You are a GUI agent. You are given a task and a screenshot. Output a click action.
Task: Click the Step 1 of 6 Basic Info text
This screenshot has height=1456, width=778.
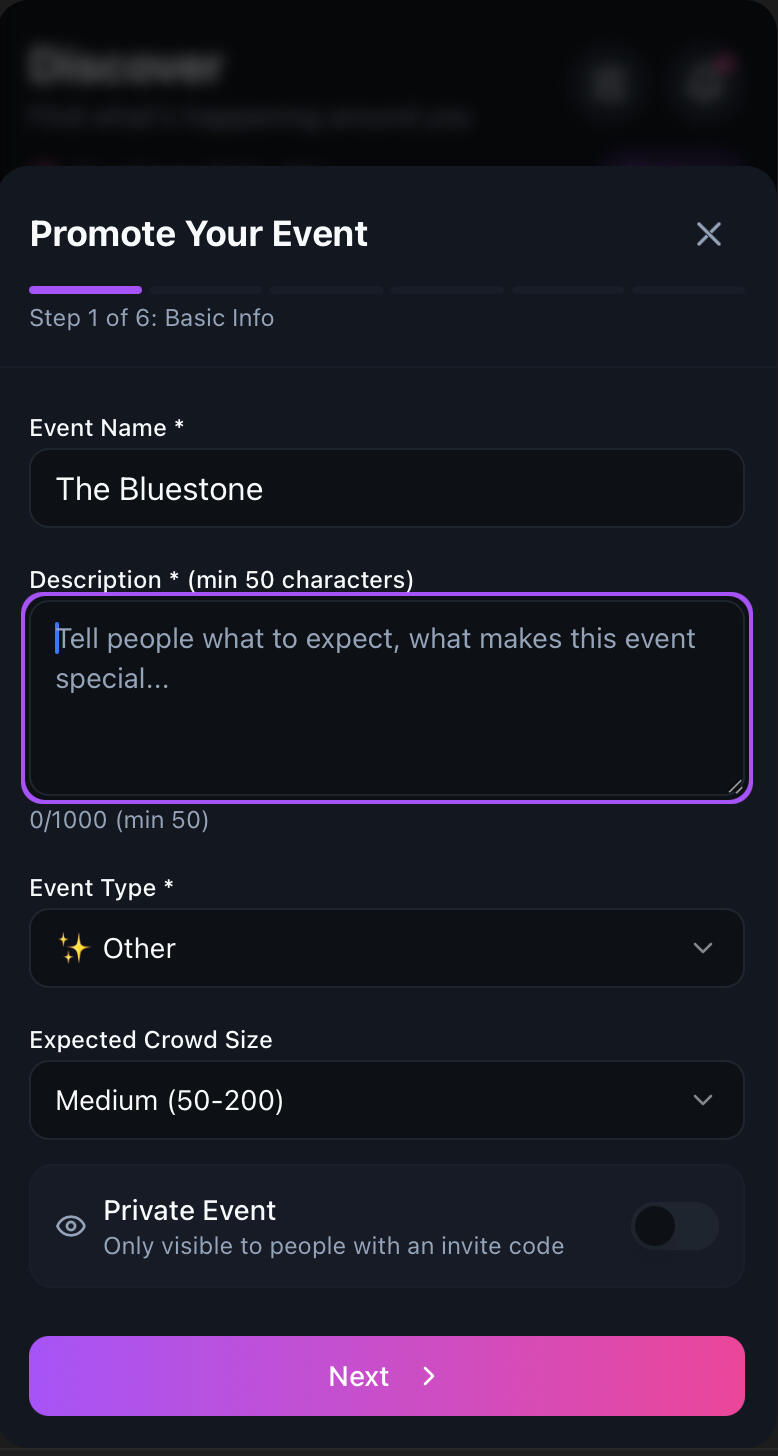click(152, 318)
